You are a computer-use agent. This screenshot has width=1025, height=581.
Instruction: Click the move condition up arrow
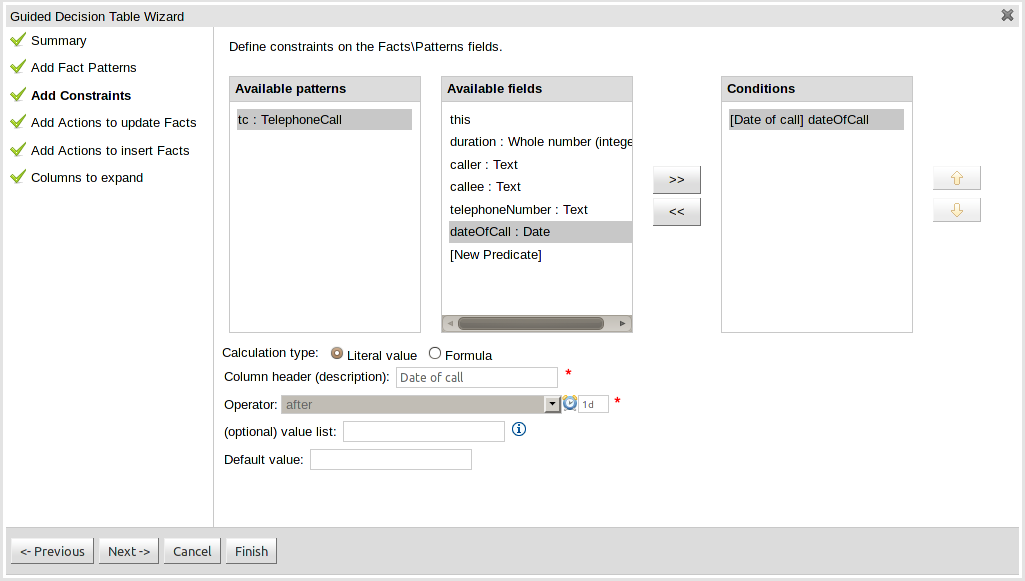tap(956, 178)
